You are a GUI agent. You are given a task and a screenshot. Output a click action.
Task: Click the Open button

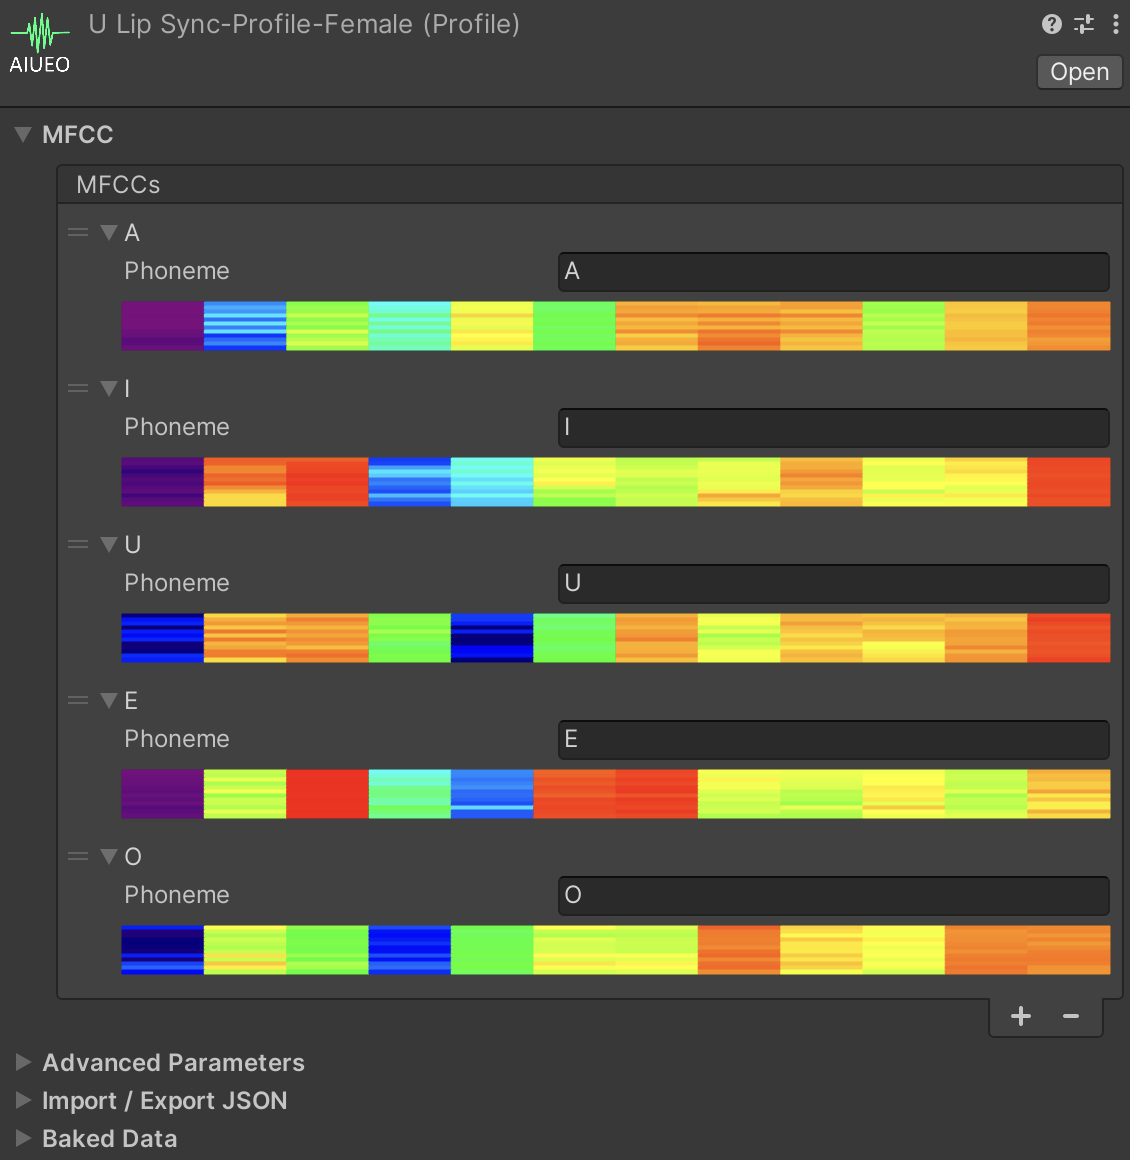[1080, 72]
